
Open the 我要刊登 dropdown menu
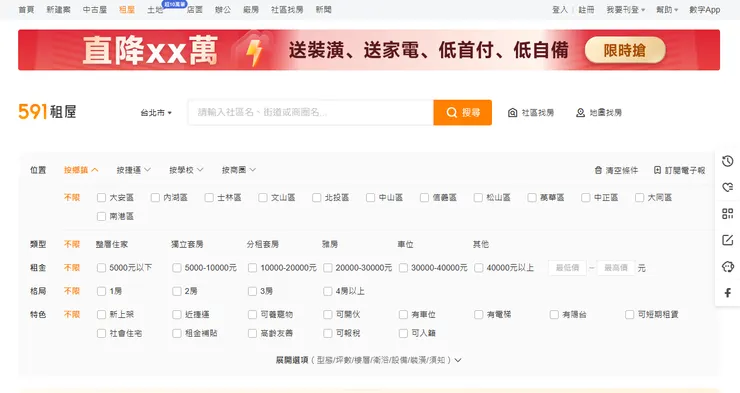(625, 9)
